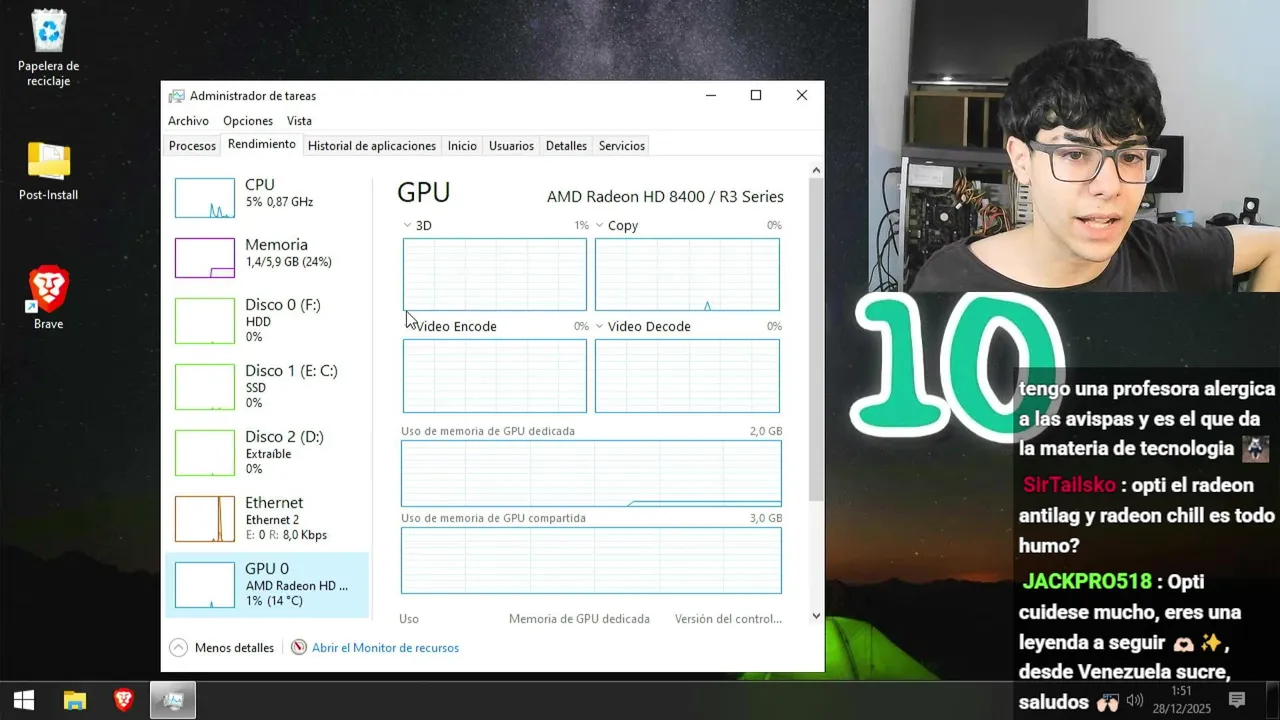Switch to the Procesos tab

(x=192, y=146)
